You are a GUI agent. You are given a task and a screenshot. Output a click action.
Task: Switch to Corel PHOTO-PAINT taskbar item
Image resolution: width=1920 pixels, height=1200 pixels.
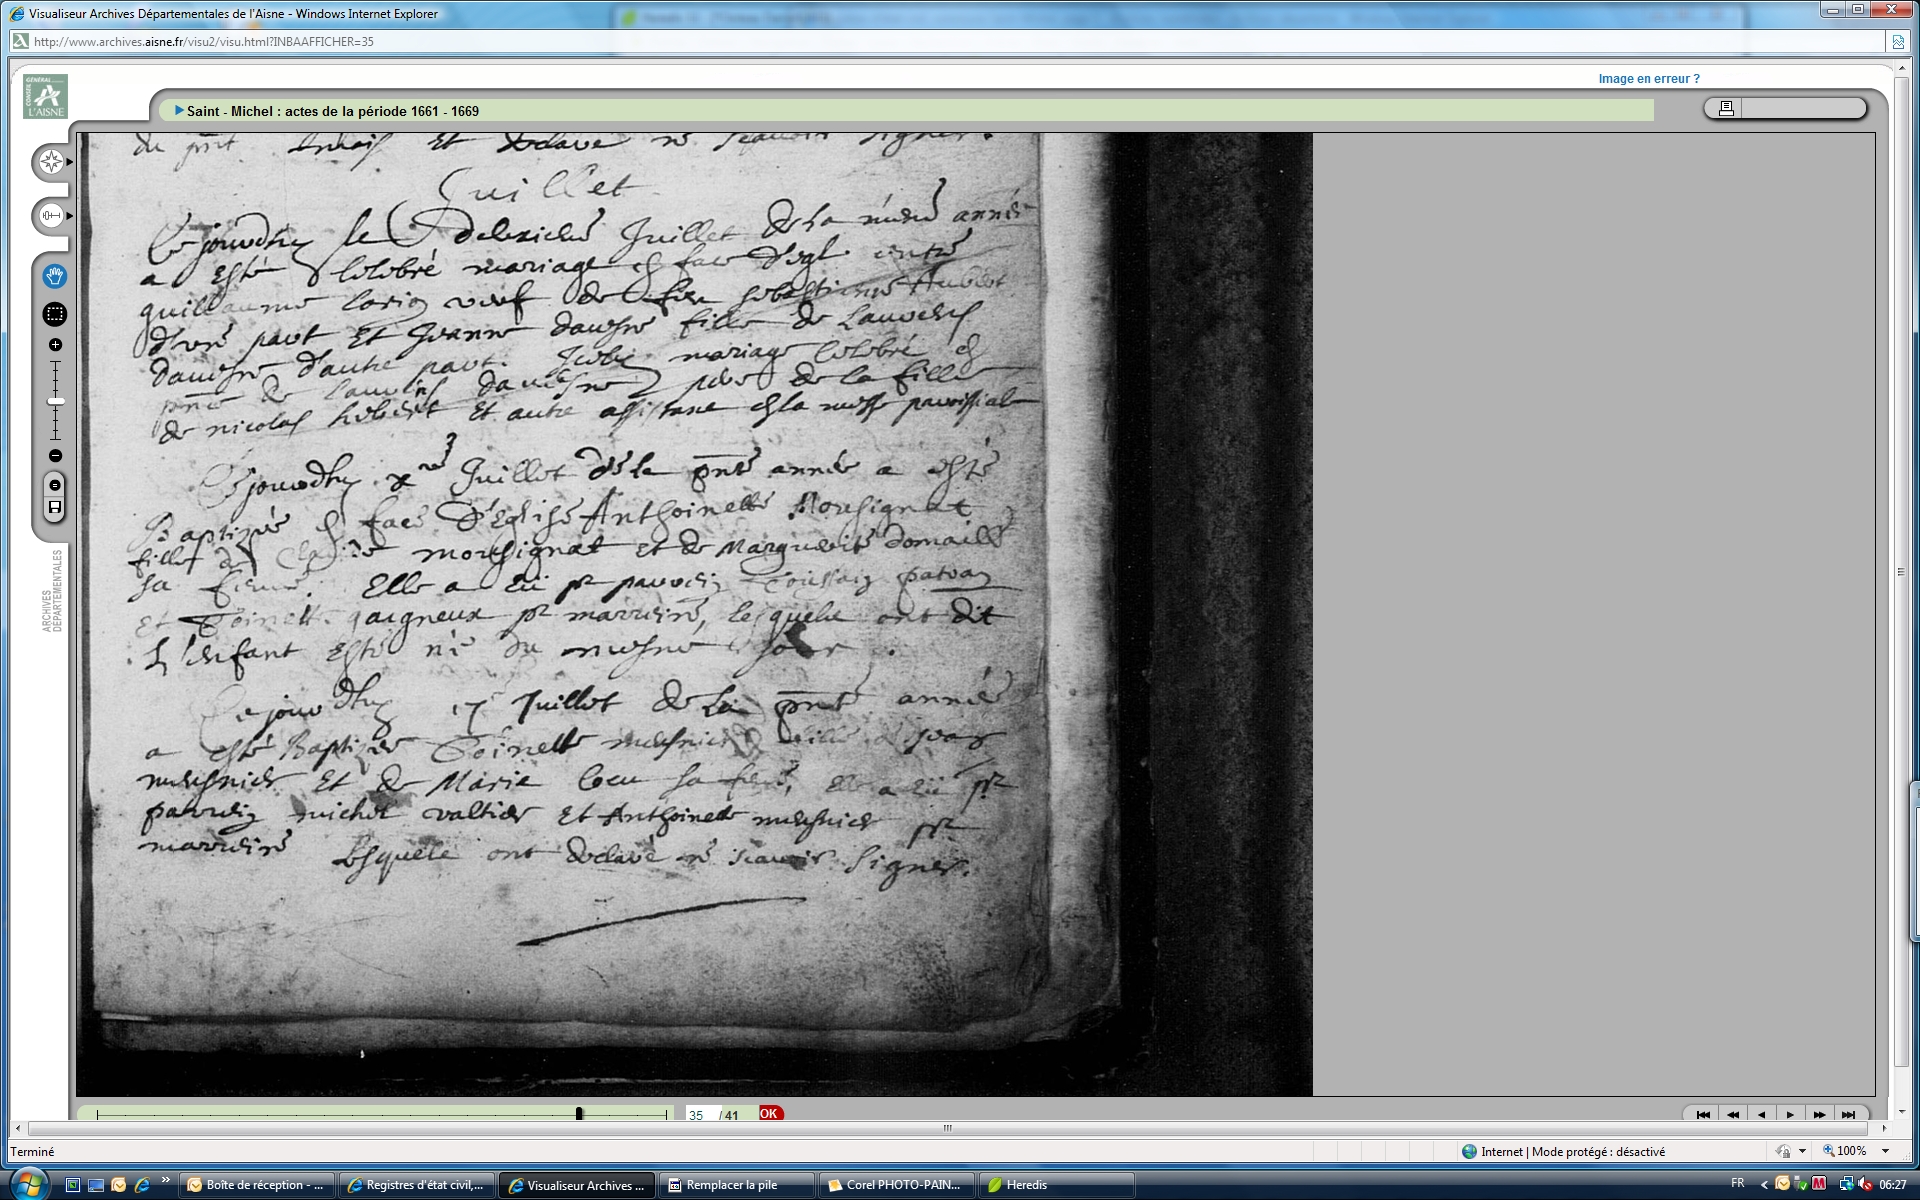tap(895, 1185)
